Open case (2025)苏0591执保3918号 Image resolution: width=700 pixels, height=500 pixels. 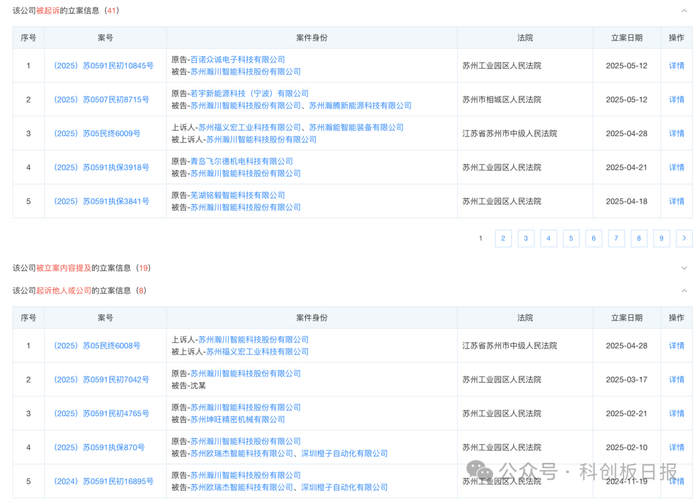[x=101, y=167]
